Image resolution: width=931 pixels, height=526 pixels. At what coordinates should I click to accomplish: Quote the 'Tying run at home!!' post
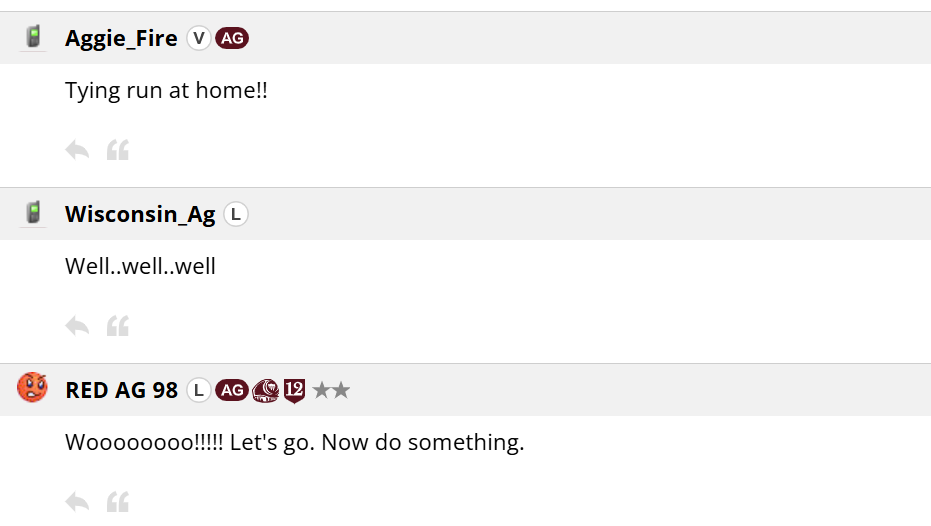pyautogui.click(x=118, y=150)
